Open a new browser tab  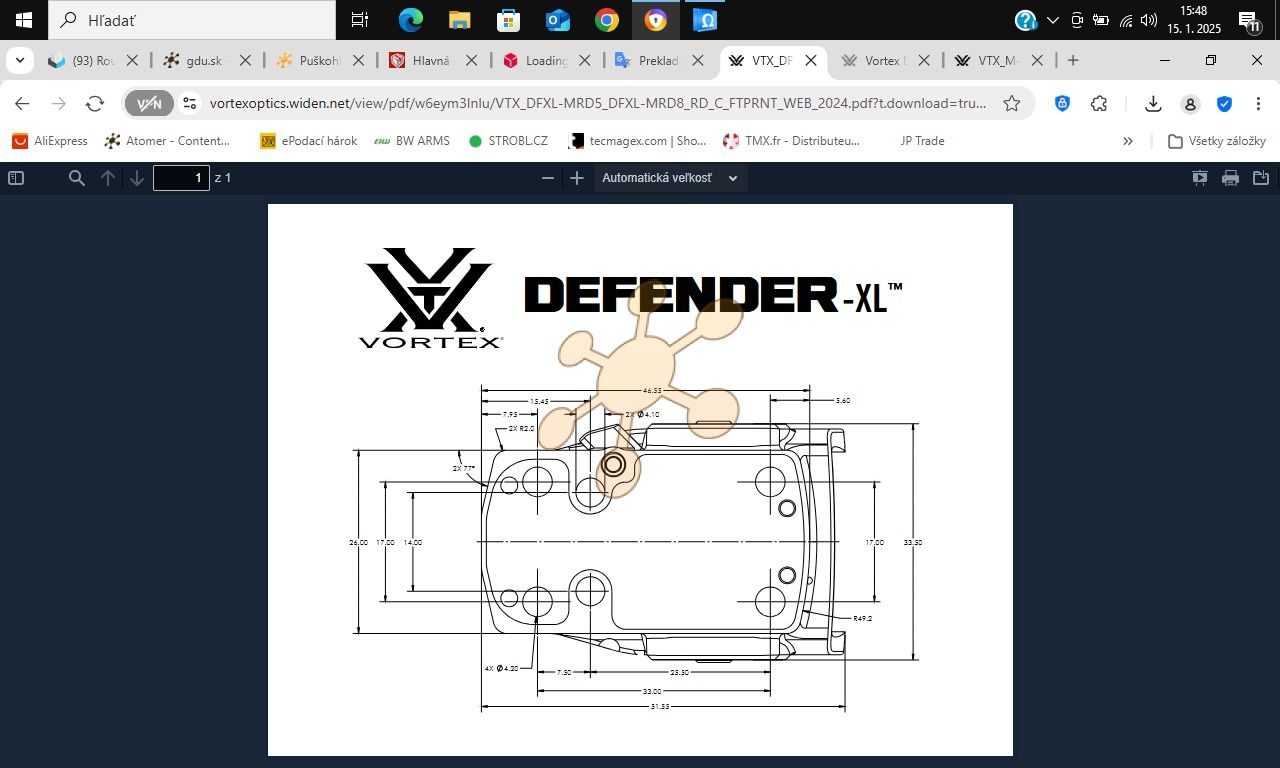(1073, 60)
